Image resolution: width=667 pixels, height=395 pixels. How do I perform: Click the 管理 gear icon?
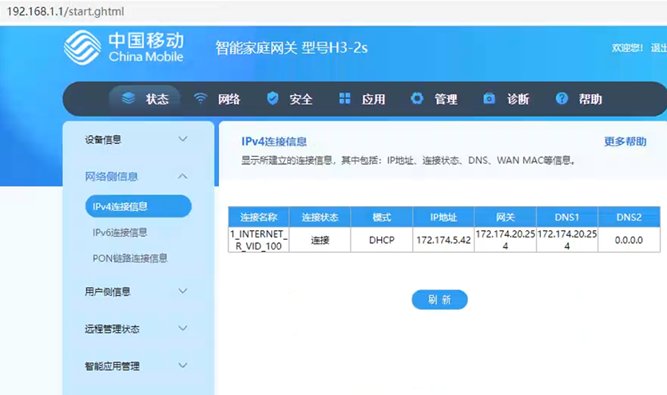tap(417, 98)
